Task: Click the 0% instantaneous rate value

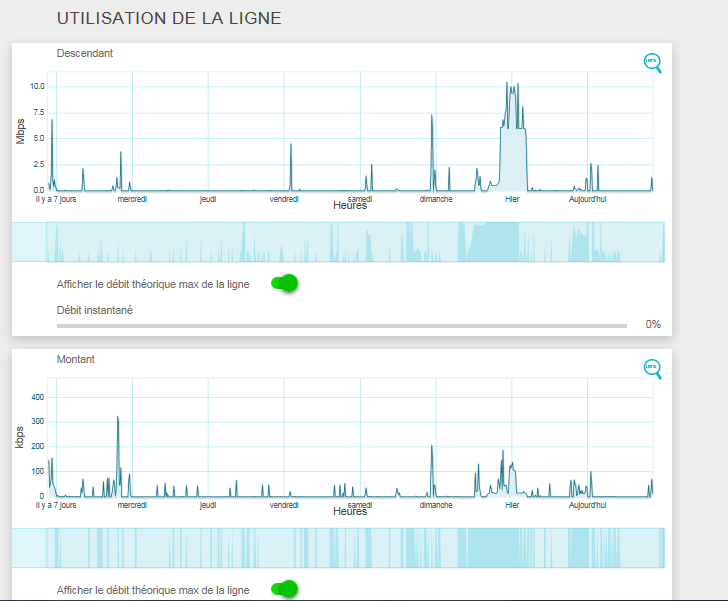Action: pos(652,324)
